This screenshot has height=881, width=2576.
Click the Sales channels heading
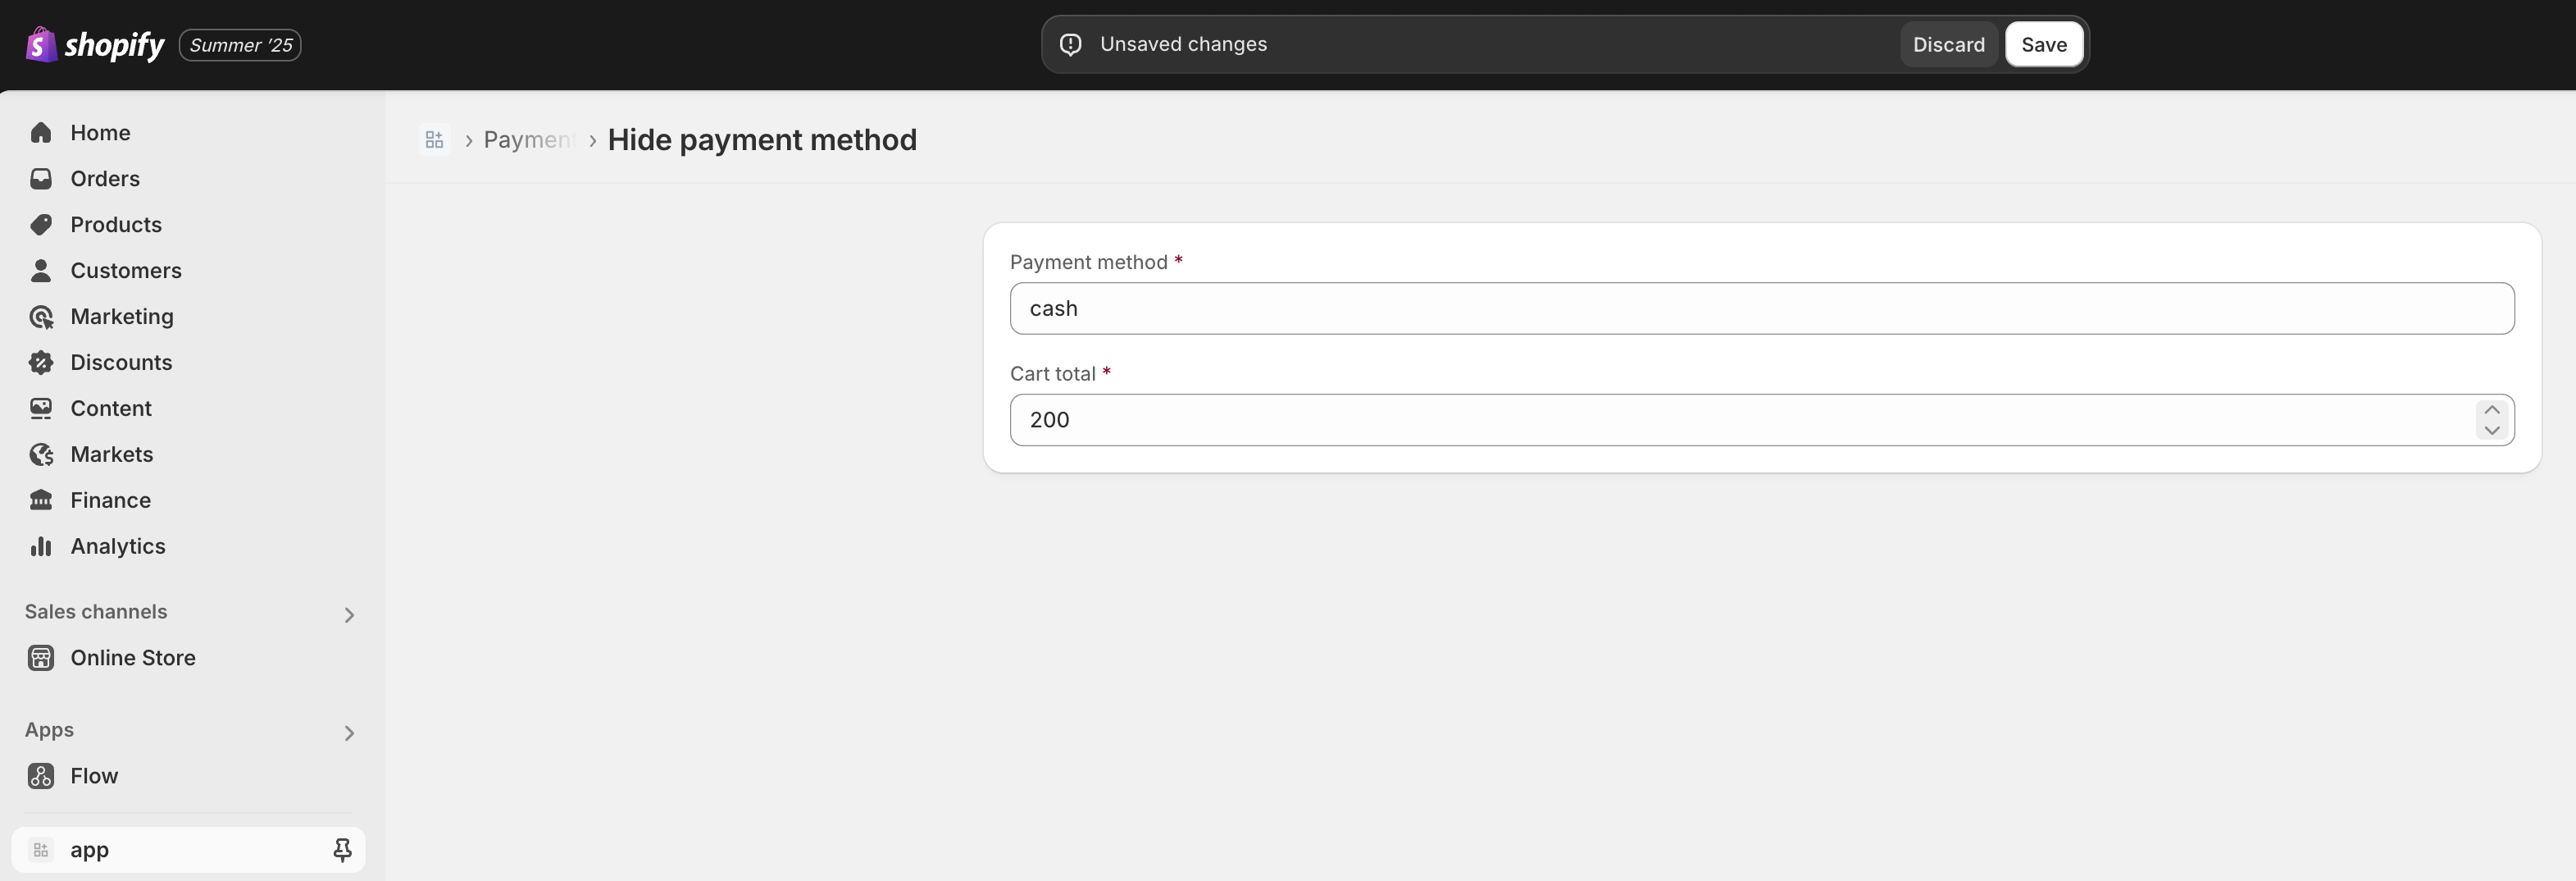[x=96, y=612]
